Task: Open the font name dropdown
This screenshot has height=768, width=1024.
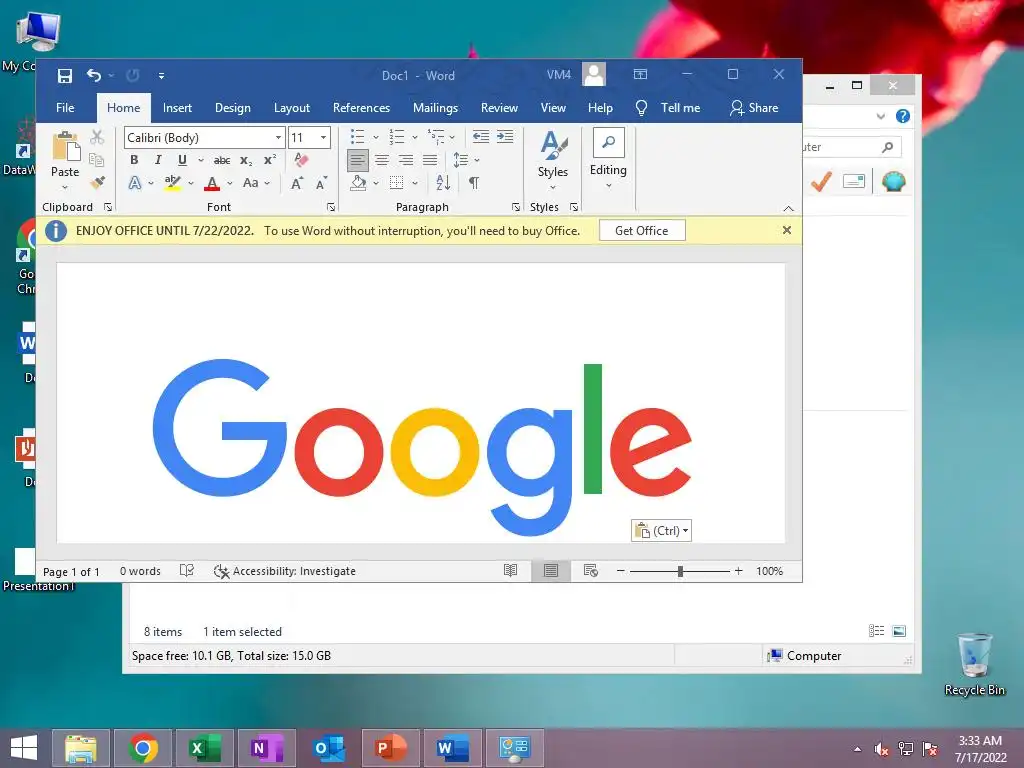Action: point(278,137)
